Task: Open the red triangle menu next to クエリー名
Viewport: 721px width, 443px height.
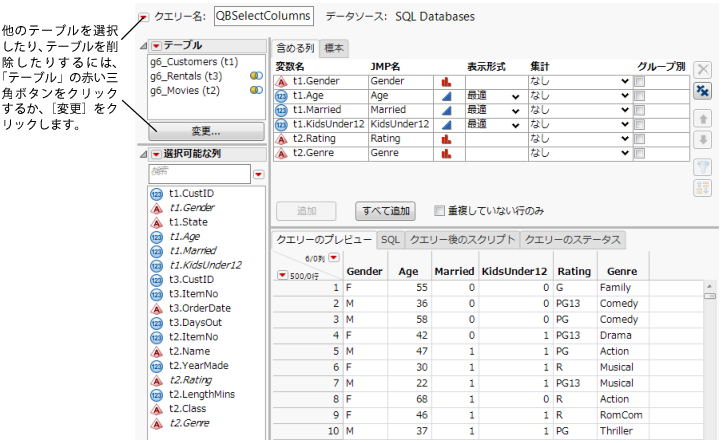Action: pyautogui.click(x=144, y=17)
